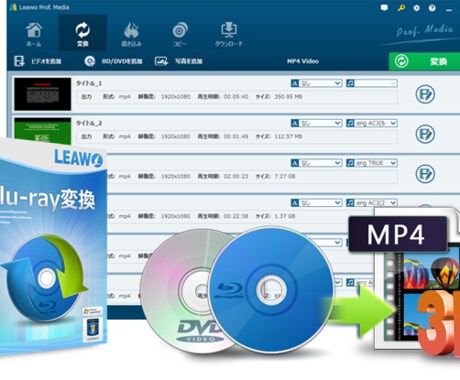The image size is (460, 380).
Task: Start conversion with green 変換 button
Action: [x=424, y=61]
